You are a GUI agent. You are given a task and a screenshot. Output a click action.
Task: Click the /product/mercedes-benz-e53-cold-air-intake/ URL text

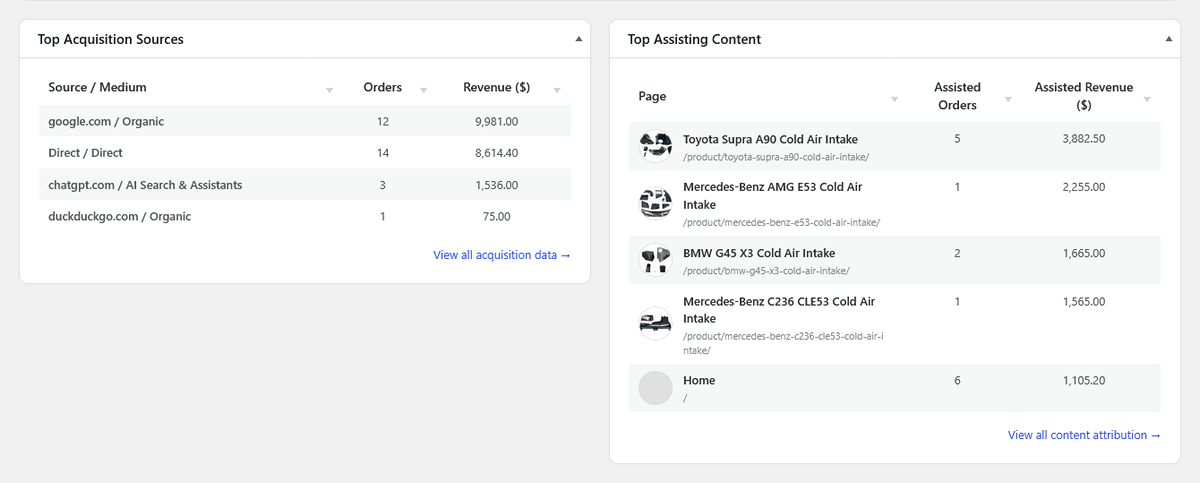tap(781, 222)
